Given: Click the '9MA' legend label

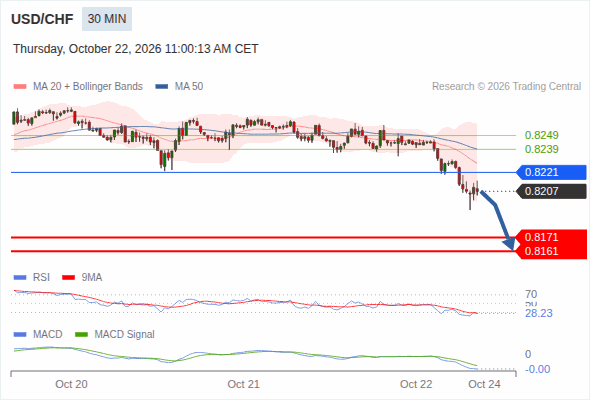Looking at the screenshot, I should (92, 278).
